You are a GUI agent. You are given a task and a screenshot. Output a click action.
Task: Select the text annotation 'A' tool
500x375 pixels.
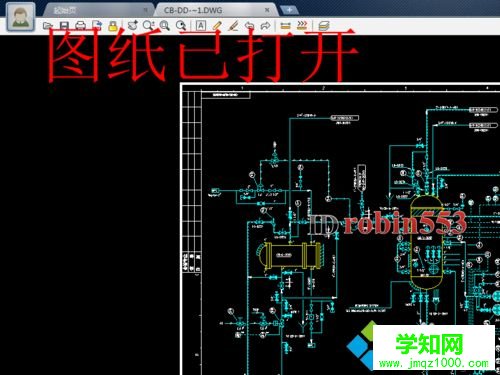pyautogui.click(x=201, y=25)
